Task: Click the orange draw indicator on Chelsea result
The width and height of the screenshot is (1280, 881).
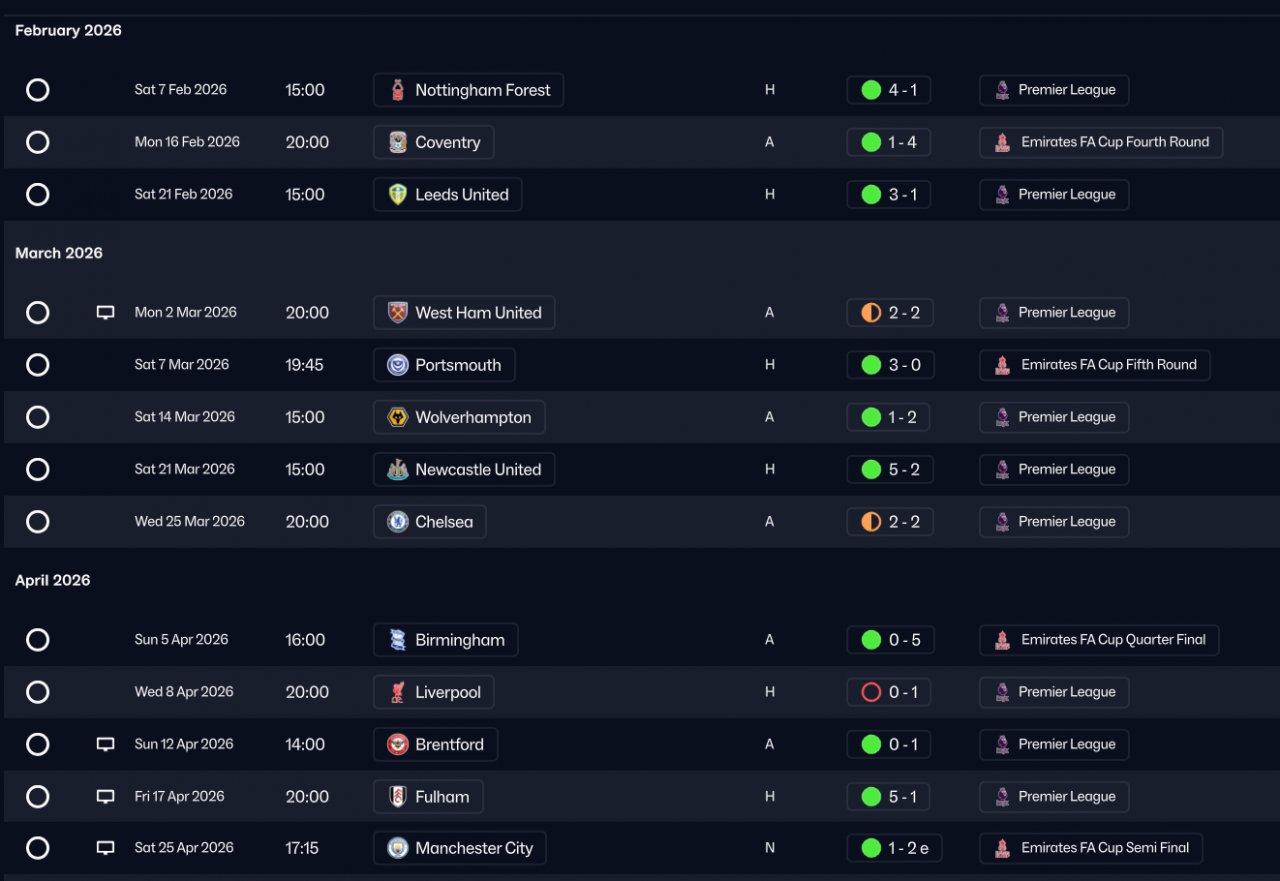Action: coord(871,522)
